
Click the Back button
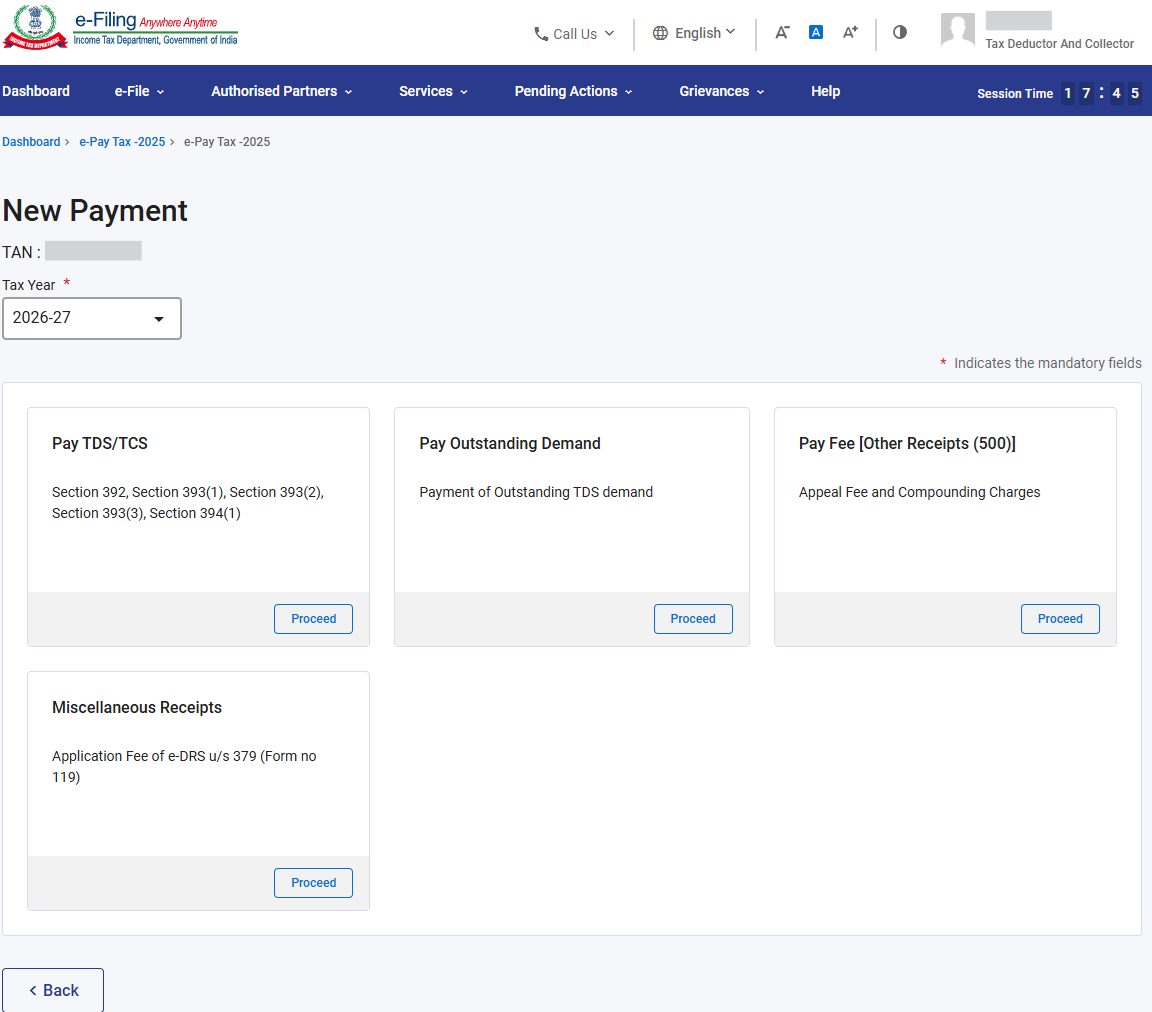[53, 990]
